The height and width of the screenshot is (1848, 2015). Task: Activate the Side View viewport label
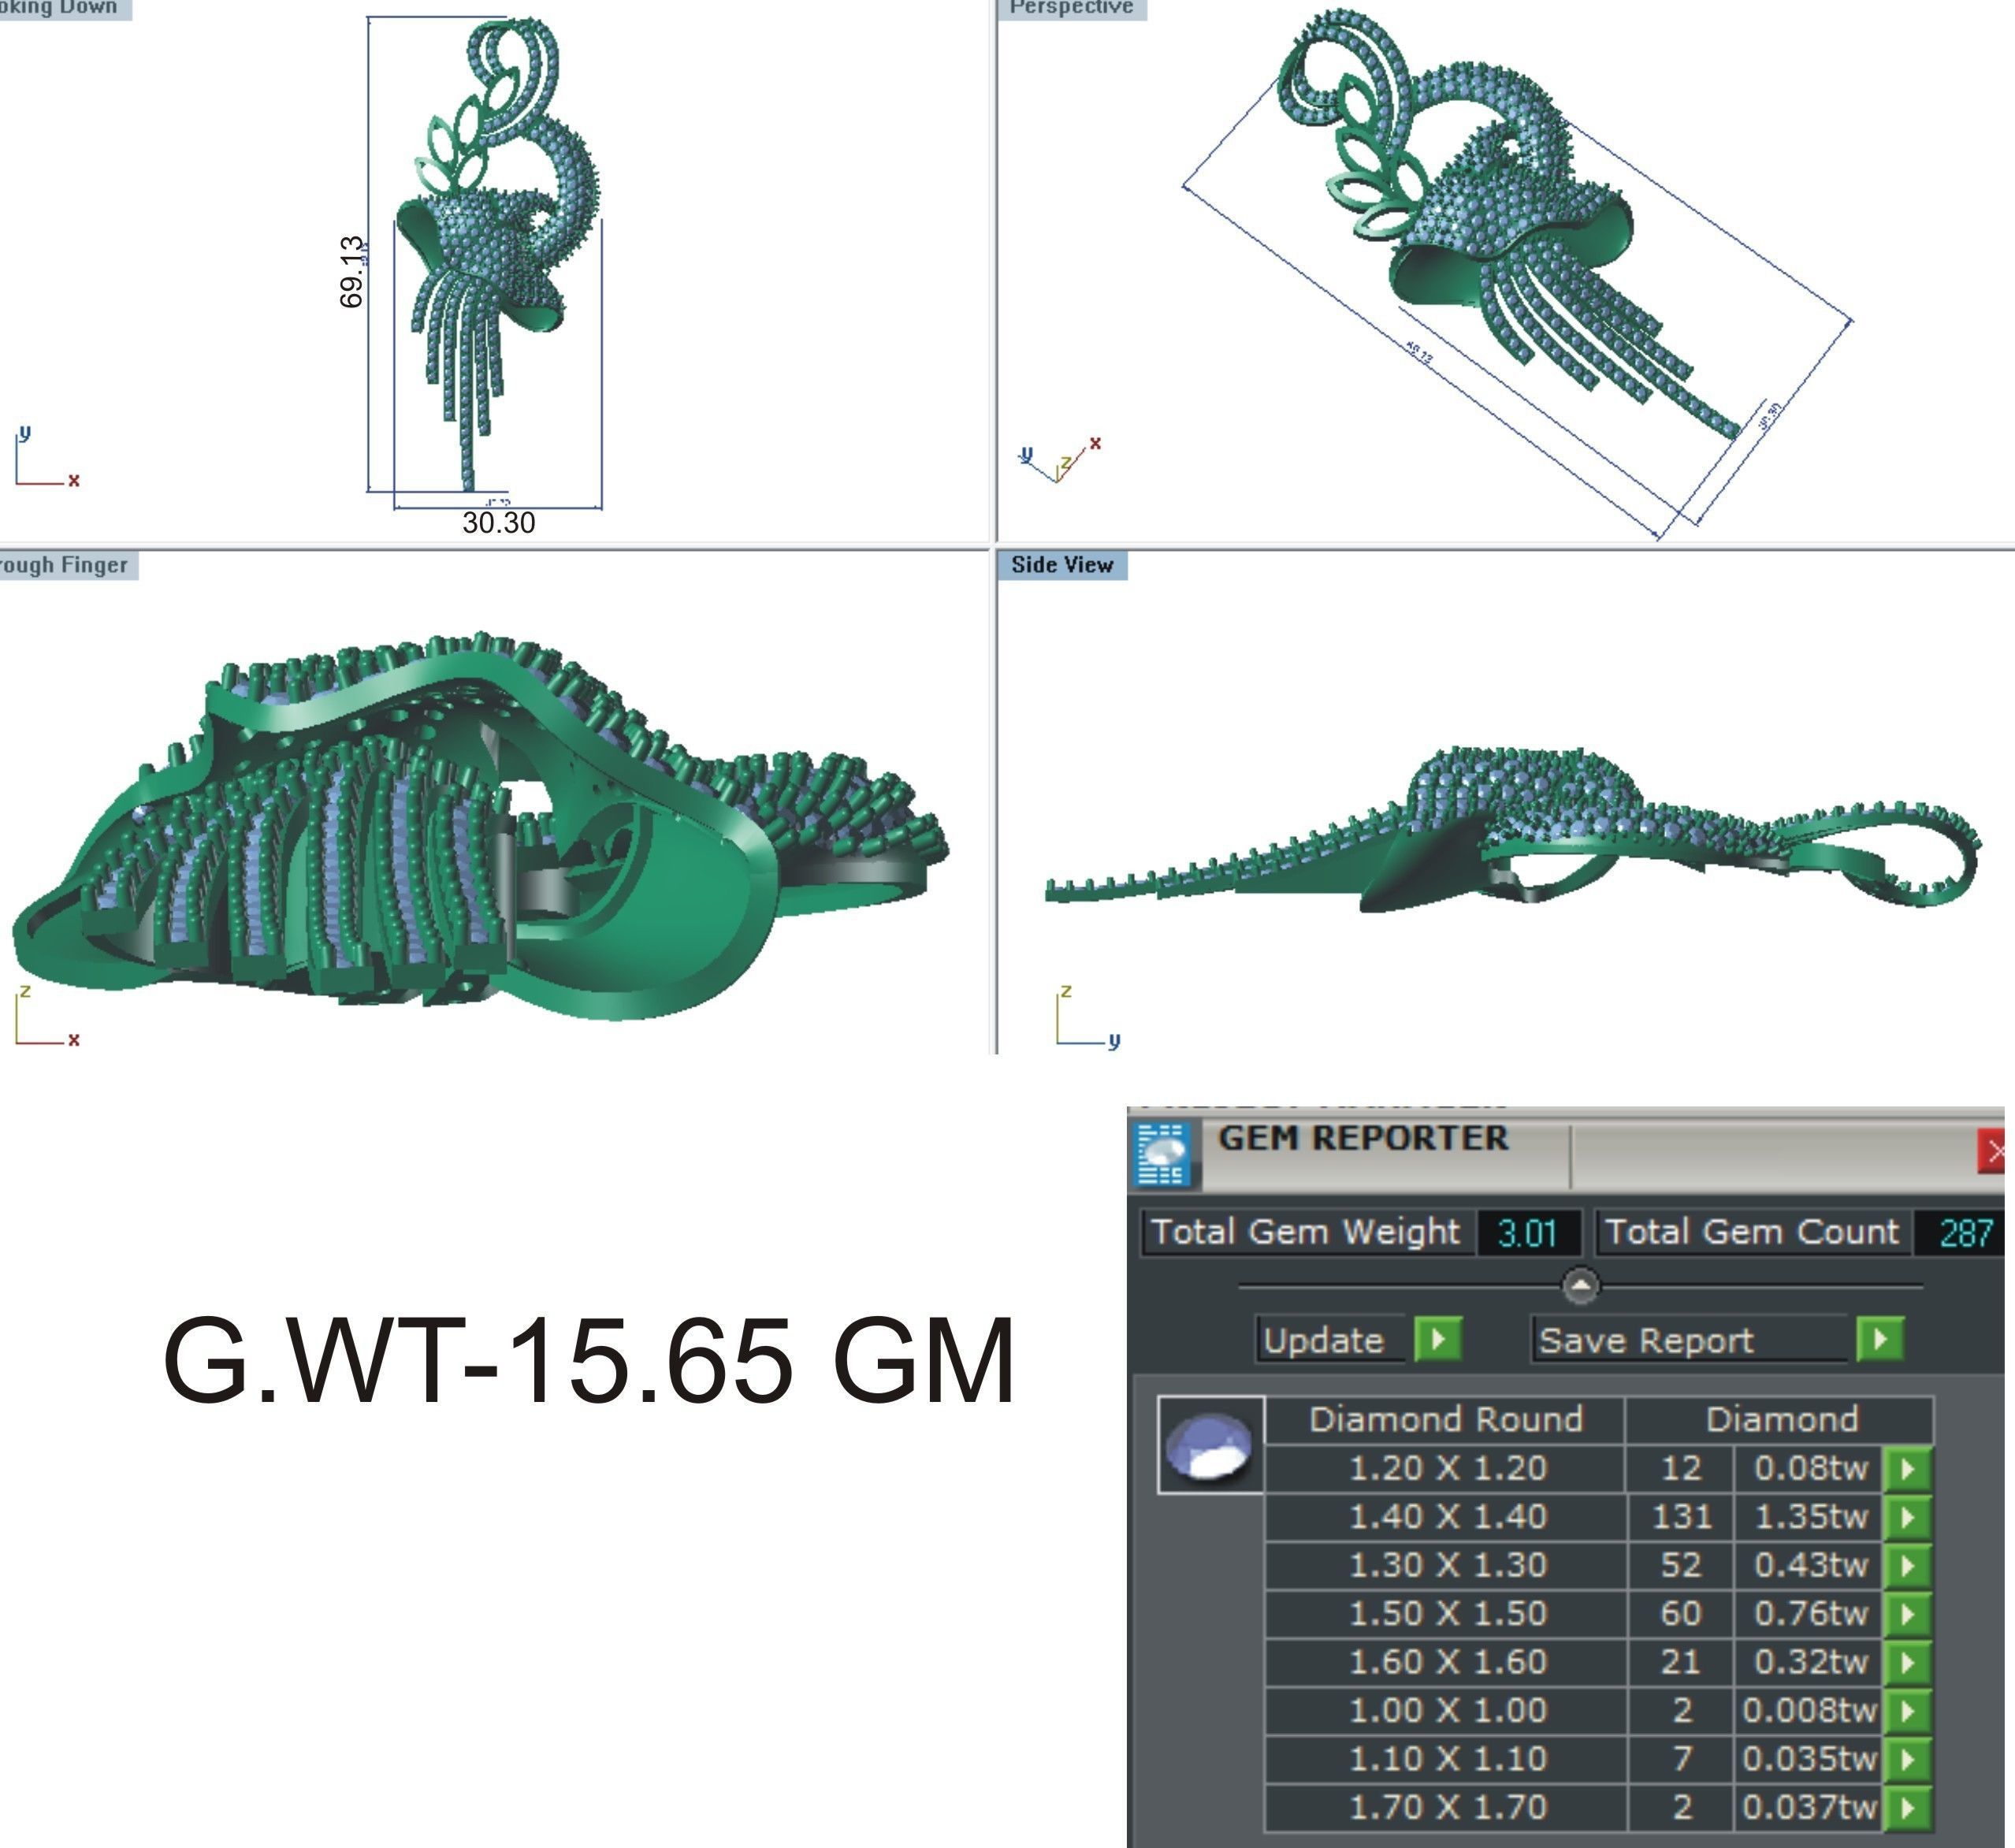click(1062, 565)
